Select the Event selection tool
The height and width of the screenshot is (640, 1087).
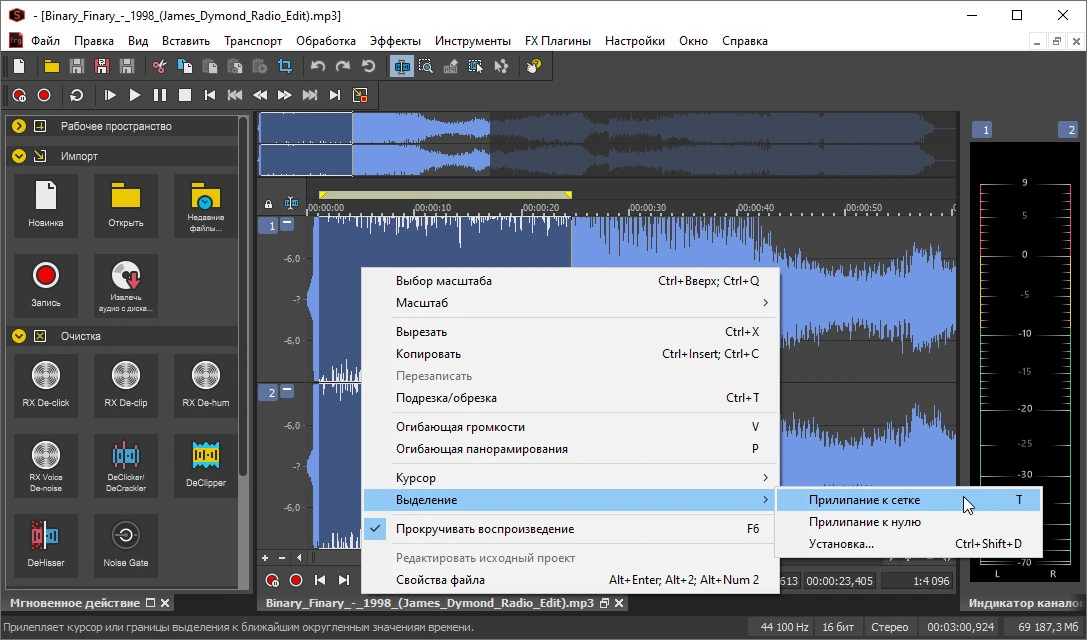(x=476, y=67)
